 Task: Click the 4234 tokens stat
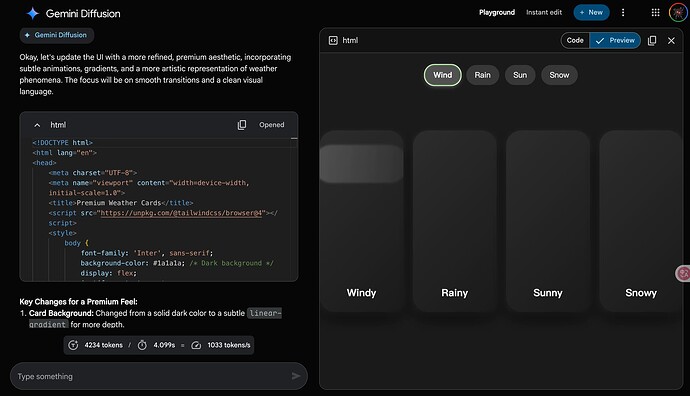click(103, 345)
